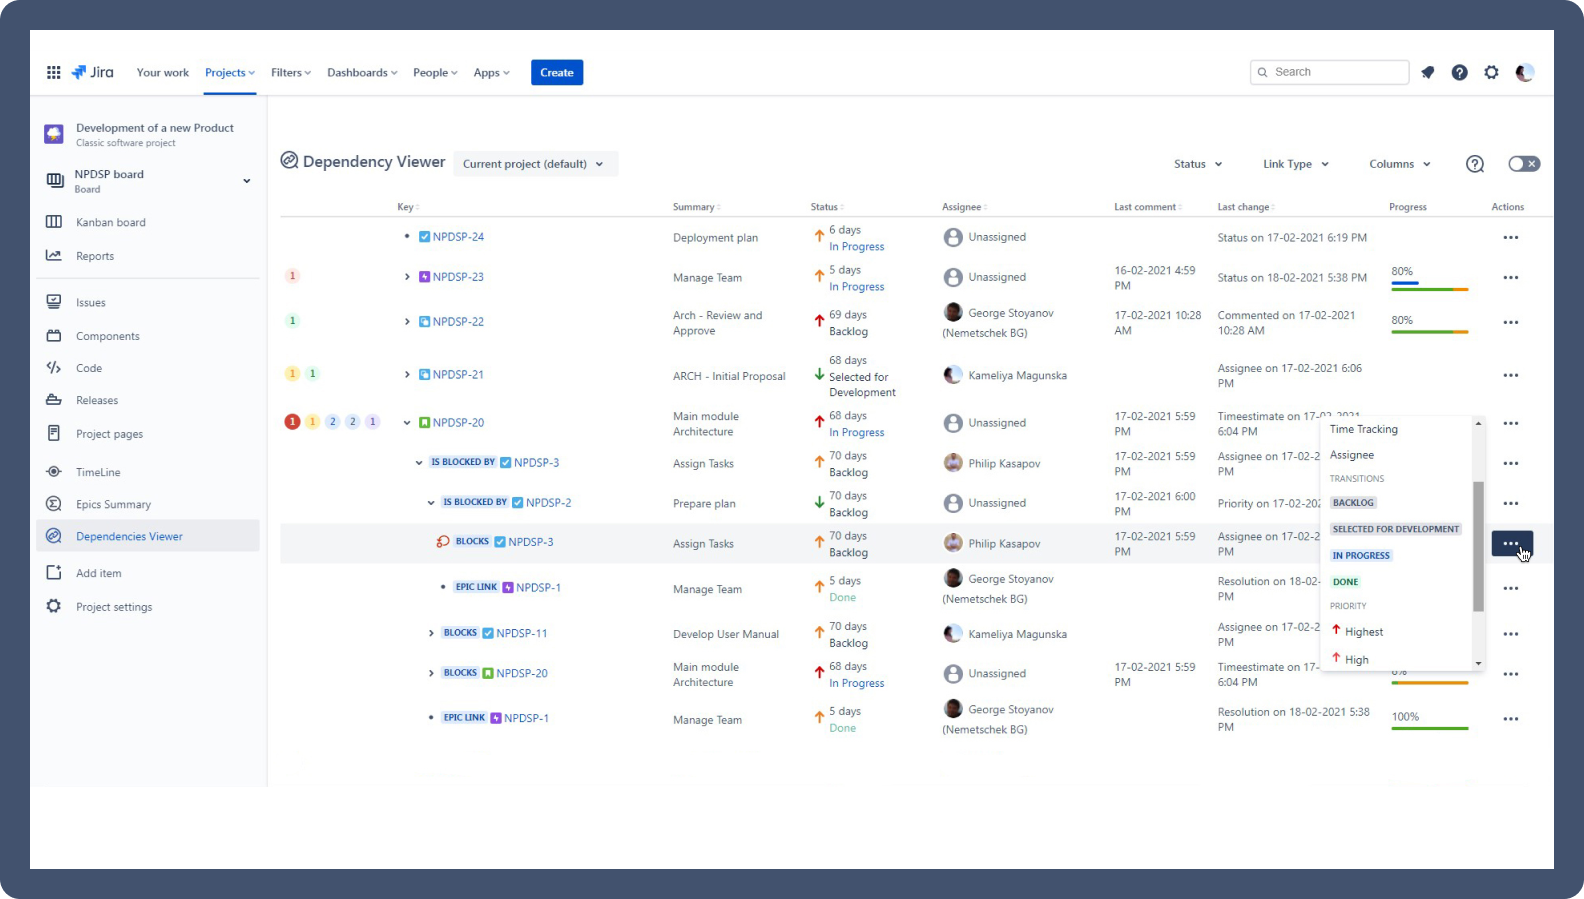The height and width of the screenshot is (899, 1584).
Task: Open the Current project (default) dropdown
Action: tap(535, 164)
